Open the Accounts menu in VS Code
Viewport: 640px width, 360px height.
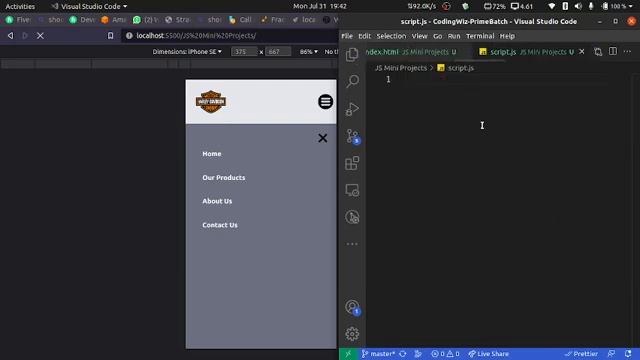coord(352,307)
